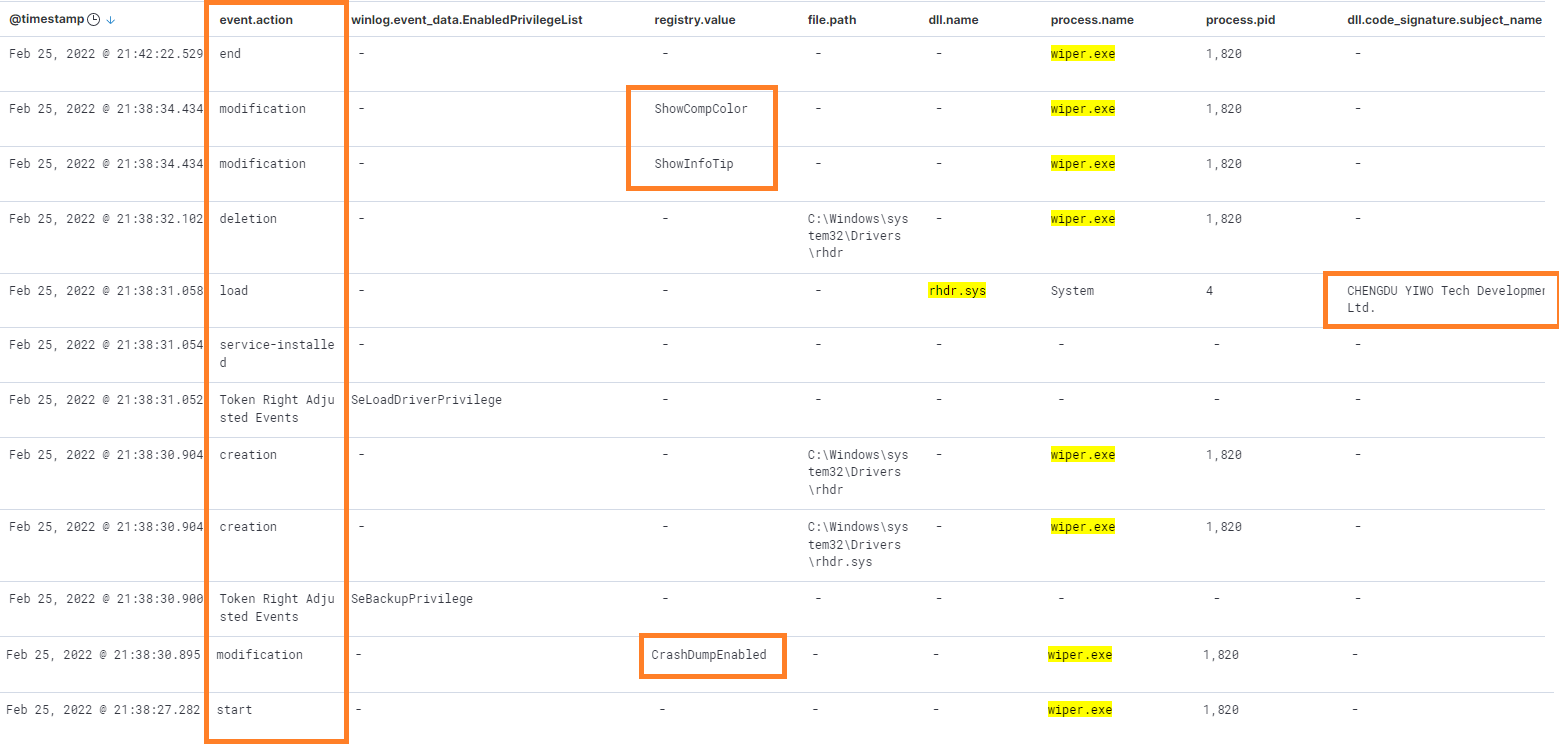Select the highlighted rhdr.sys dll.name cell
1559x753 pixels.
958,291
